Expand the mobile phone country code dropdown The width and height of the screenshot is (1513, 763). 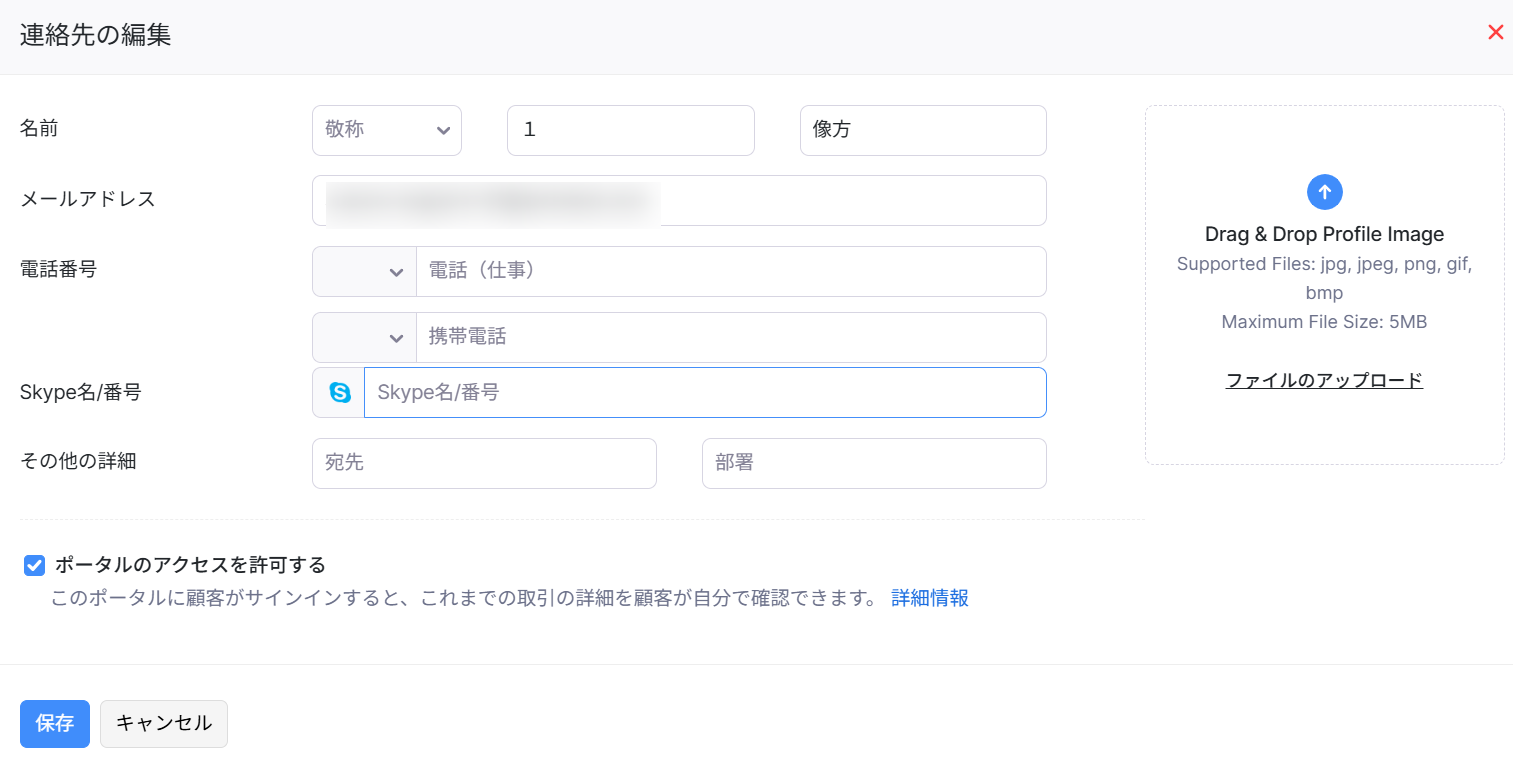click(x=365, y=338)
